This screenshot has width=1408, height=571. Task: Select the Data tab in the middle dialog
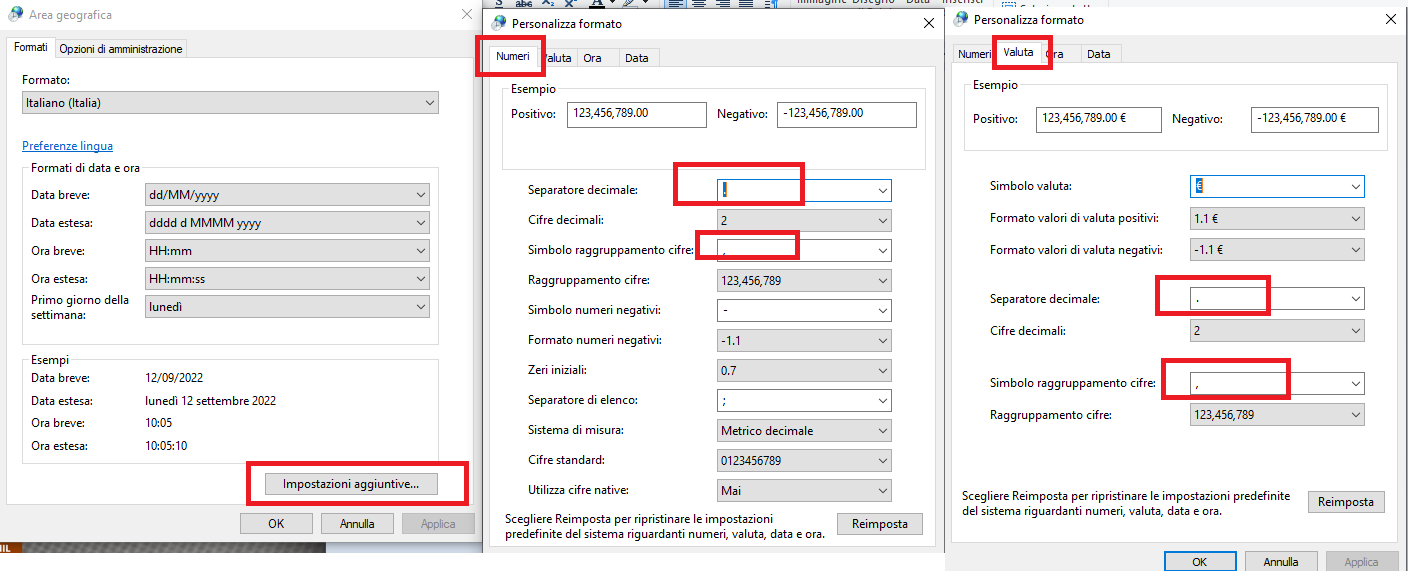(x=637, y=58)
